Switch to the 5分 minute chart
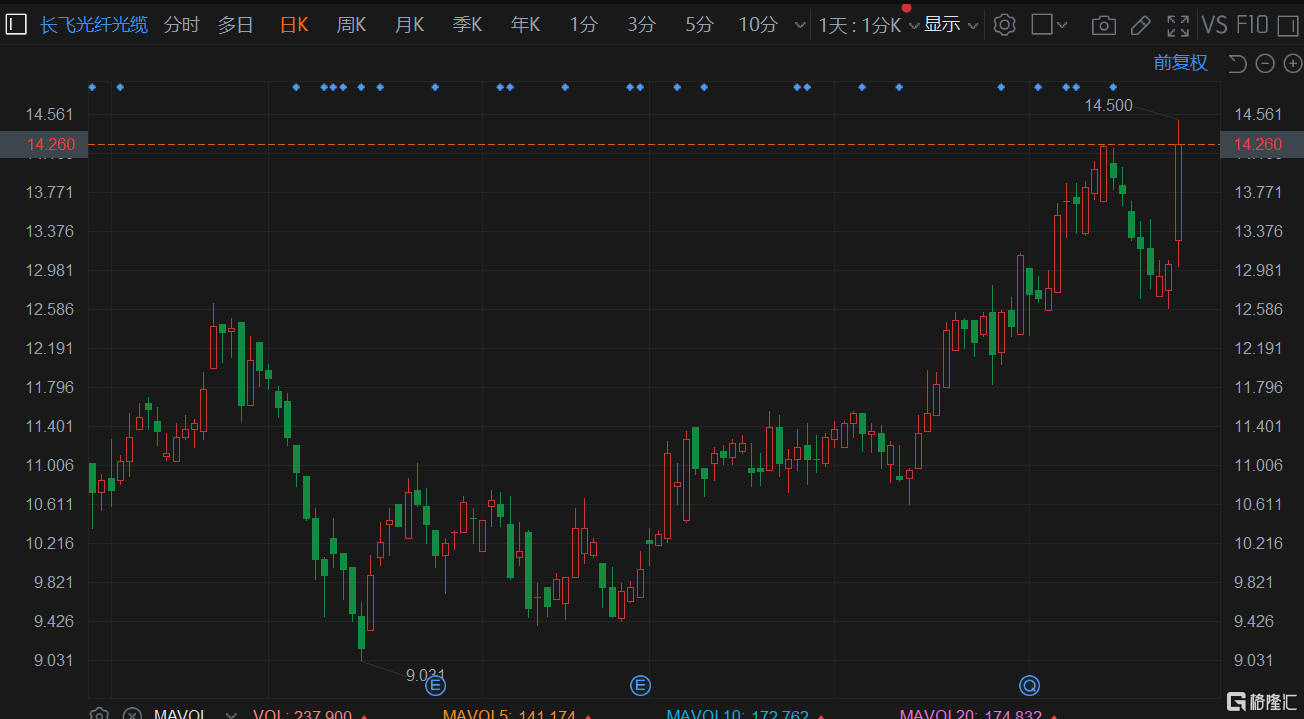Screen dimensions: 1304x719 tap(699, 24)
